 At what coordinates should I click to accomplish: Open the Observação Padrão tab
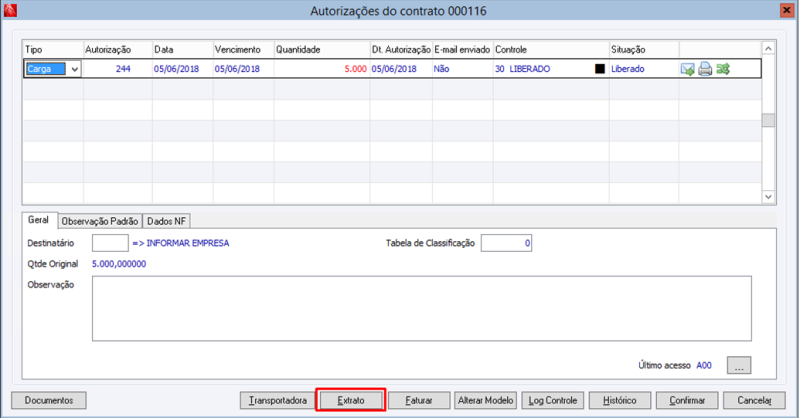100,221
